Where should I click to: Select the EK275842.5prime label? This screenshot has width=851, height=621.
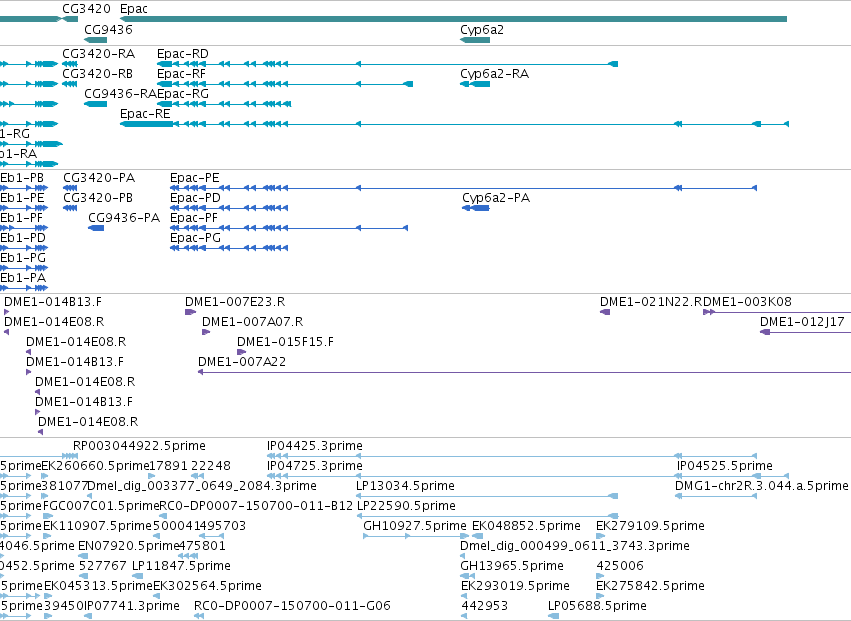pos(650,586)
